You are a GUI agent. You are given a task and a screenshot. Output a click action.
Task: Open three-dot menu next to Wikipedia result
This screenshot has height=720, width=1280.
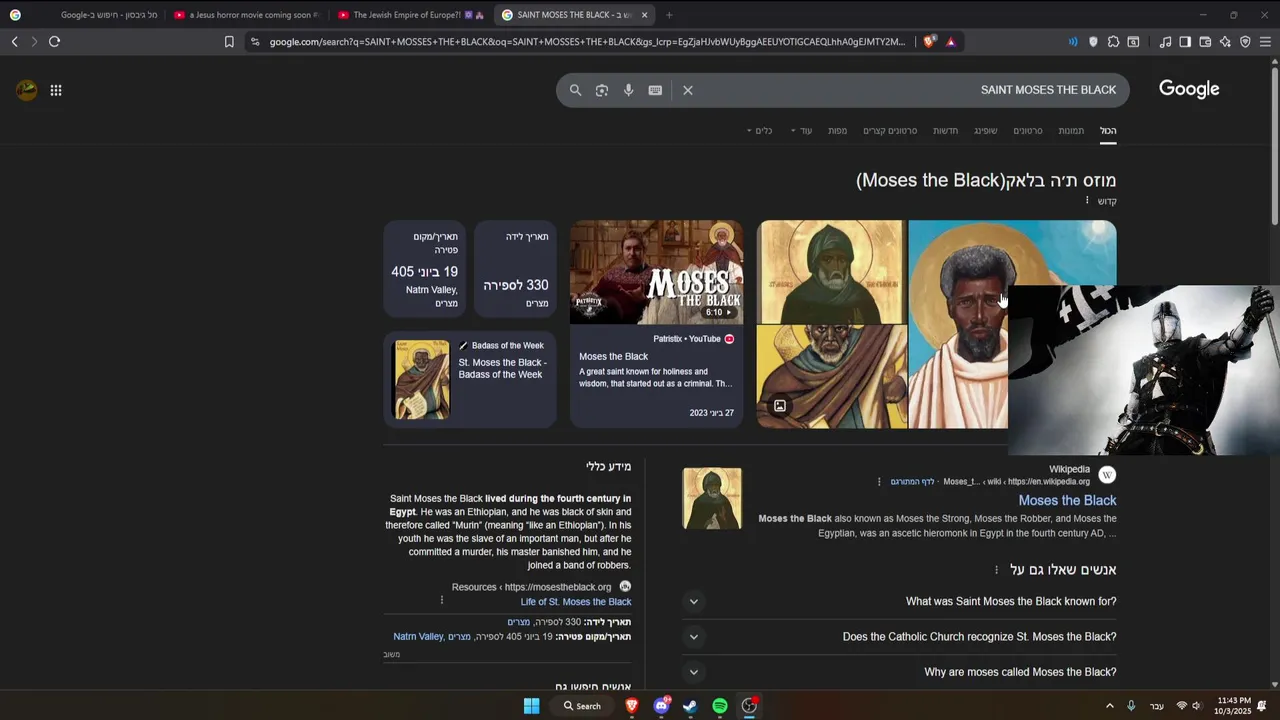pos(879,482)
